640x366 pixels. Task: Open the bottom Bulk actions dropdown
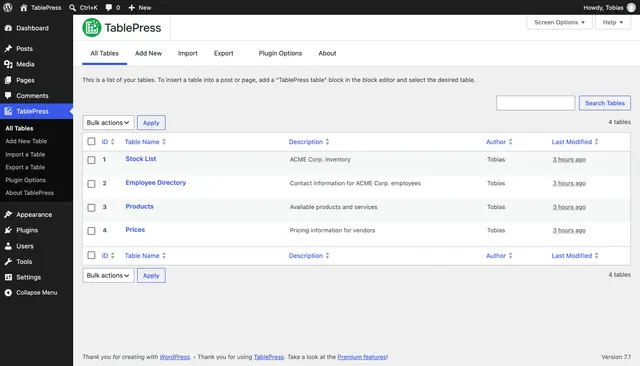[108, 275]
